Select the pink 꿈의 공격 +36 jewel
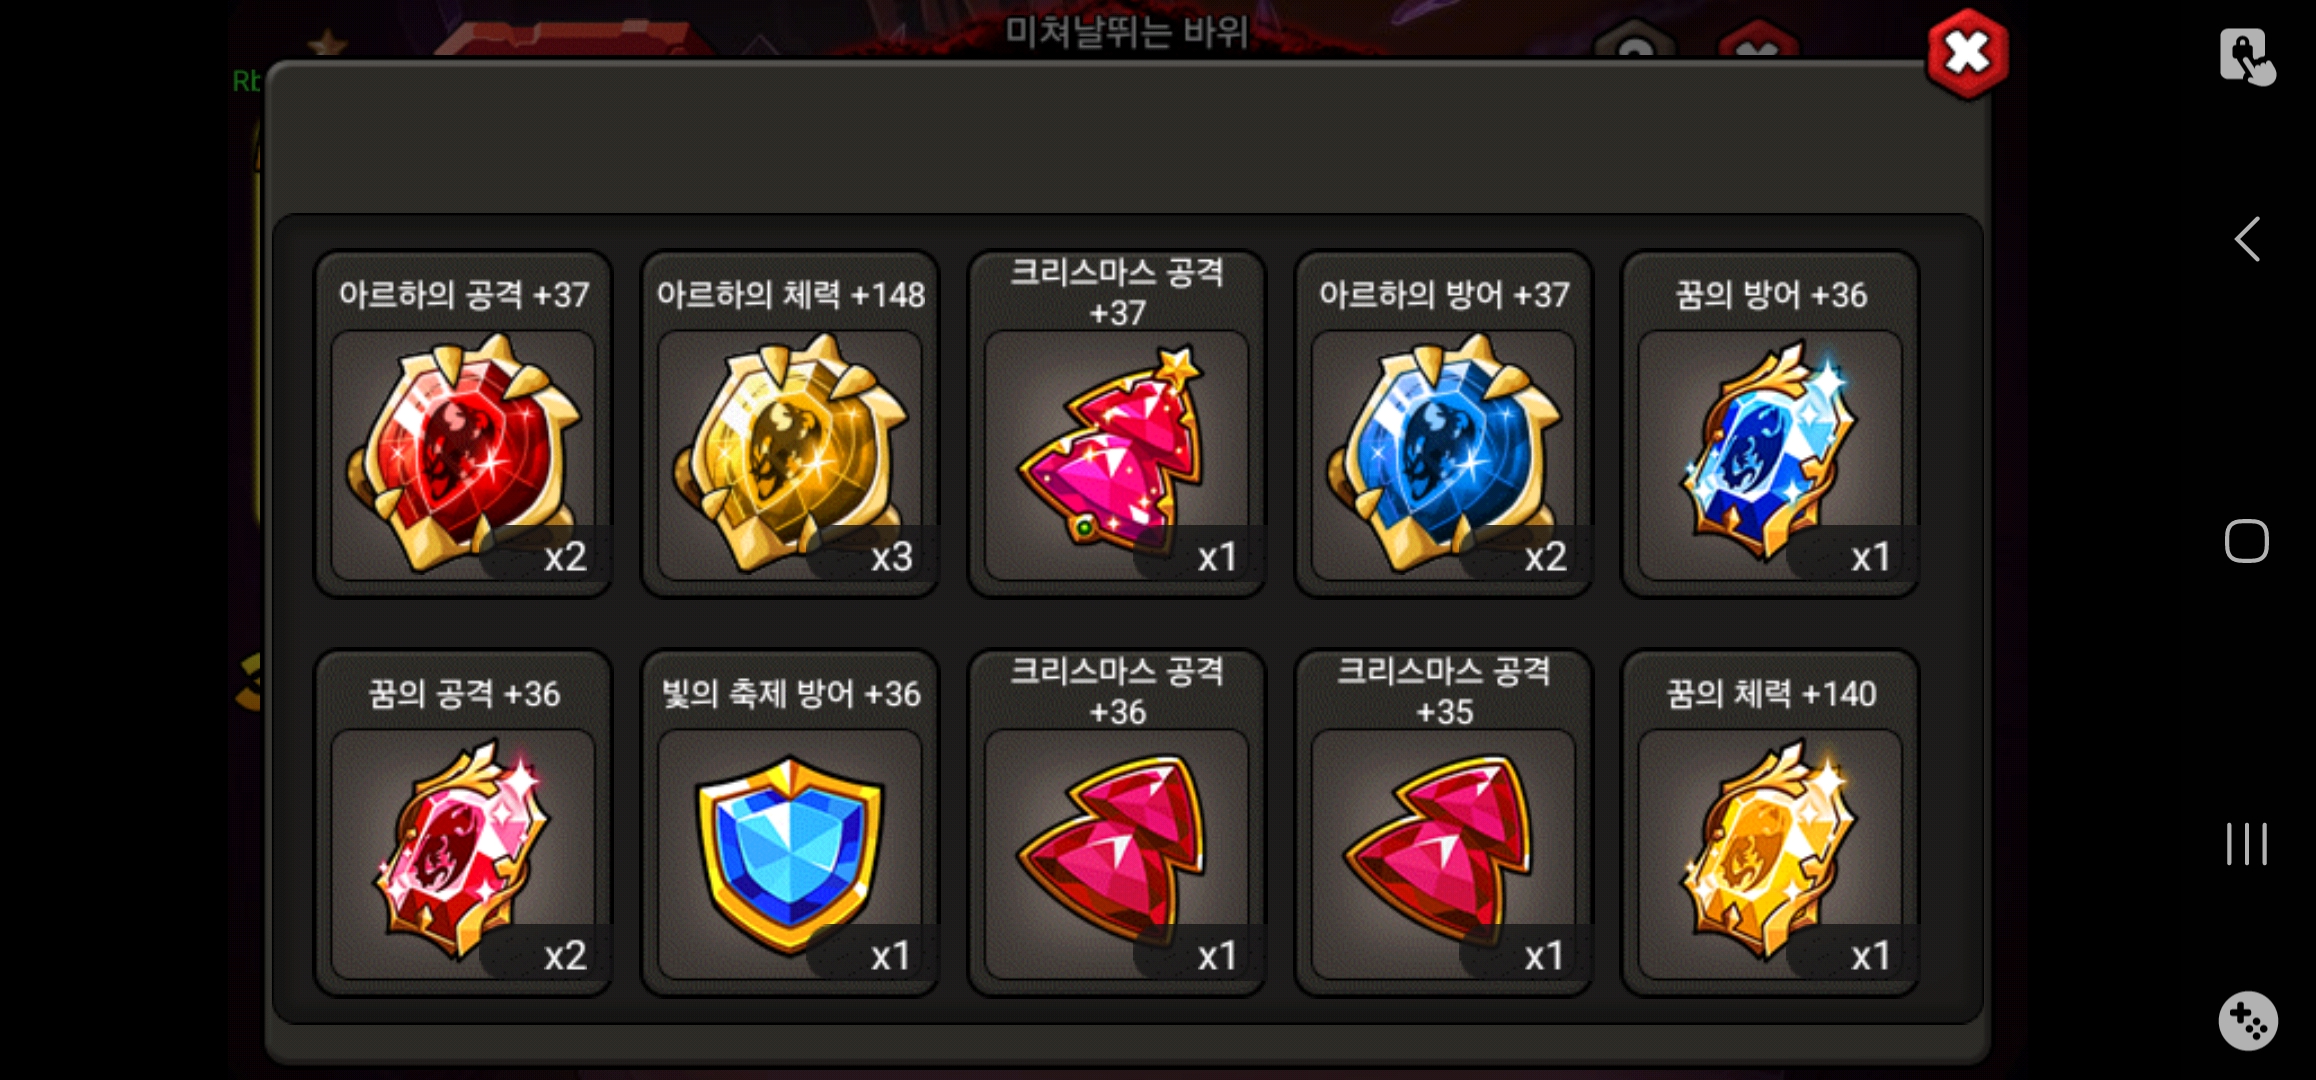Screen dimensions: 2316x1080 (x=463, y=853)
